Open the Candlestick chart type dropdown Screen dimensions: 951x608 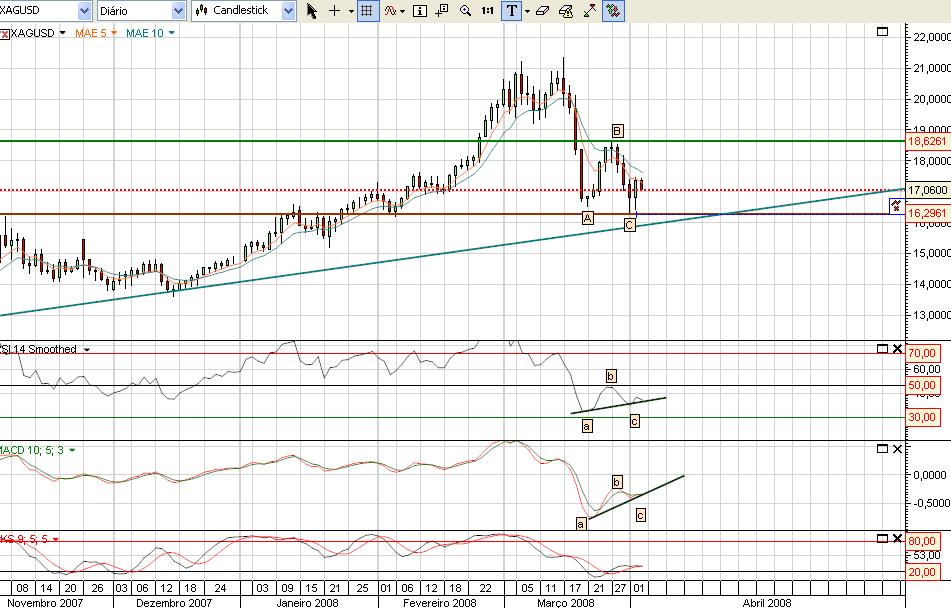[289, 11]
